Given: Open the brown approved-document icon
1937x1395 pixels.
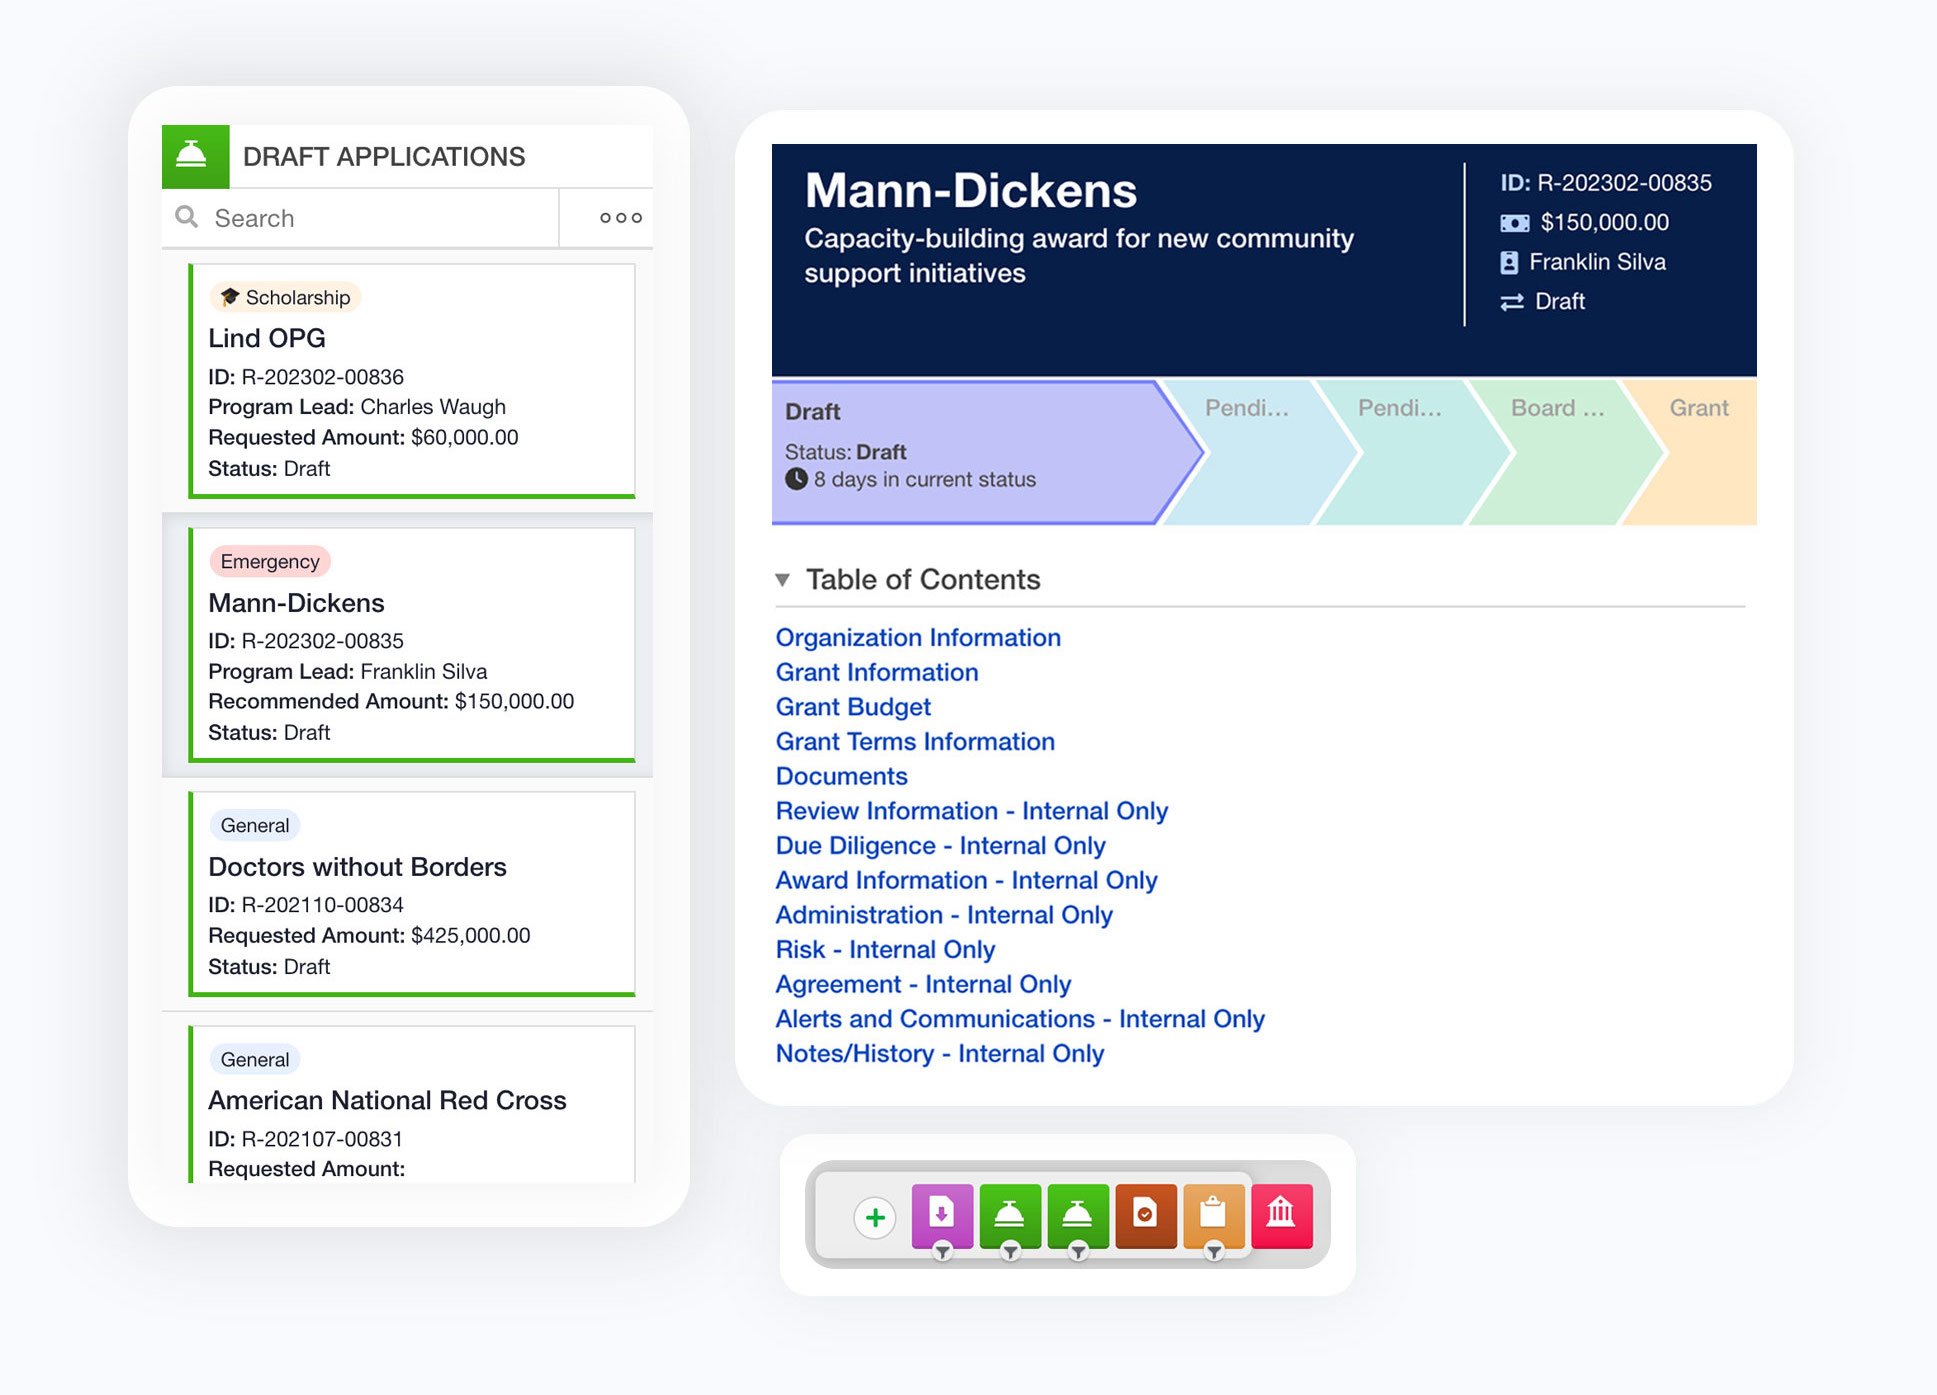Looking at the screenshot, I should tap(1145, 1215).
